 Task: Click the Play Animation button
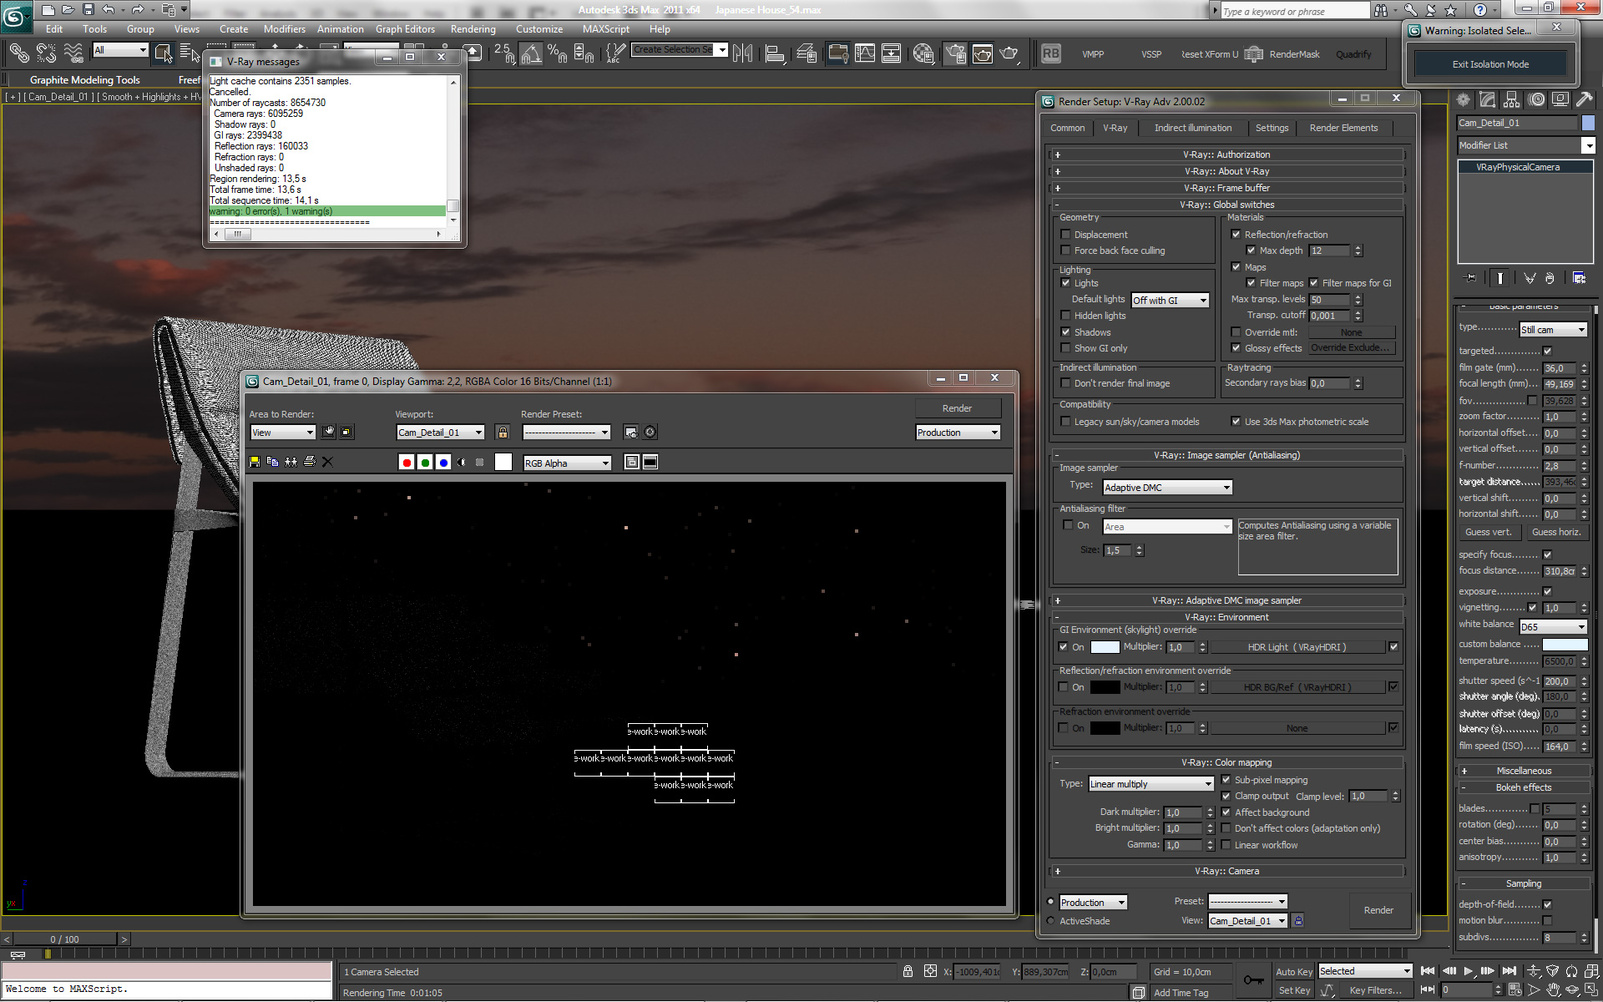point(1468,971)
